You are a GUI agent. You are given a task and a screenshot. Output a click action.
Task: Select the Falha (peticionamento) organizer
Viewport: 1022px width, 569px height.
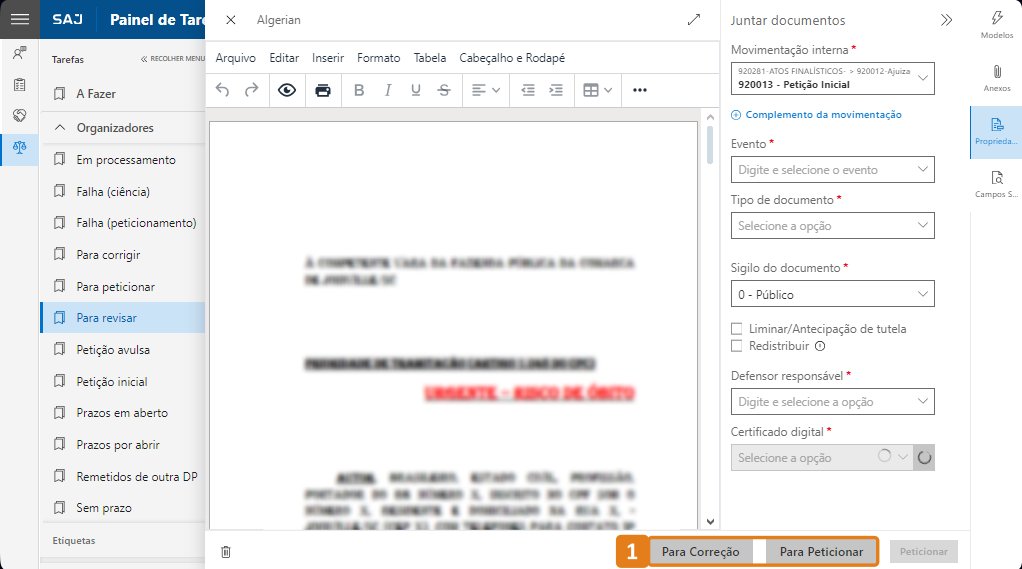pyautogui.click(x=123, y=223)
